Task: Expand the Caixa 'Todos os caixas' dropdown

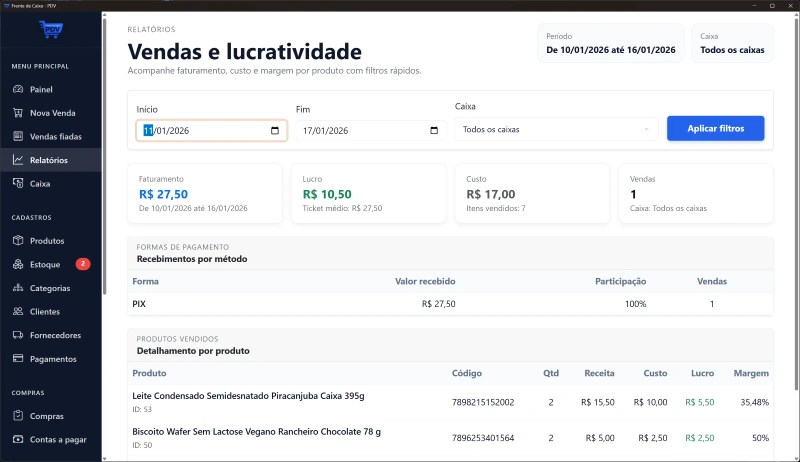Action: pos(556,129)
